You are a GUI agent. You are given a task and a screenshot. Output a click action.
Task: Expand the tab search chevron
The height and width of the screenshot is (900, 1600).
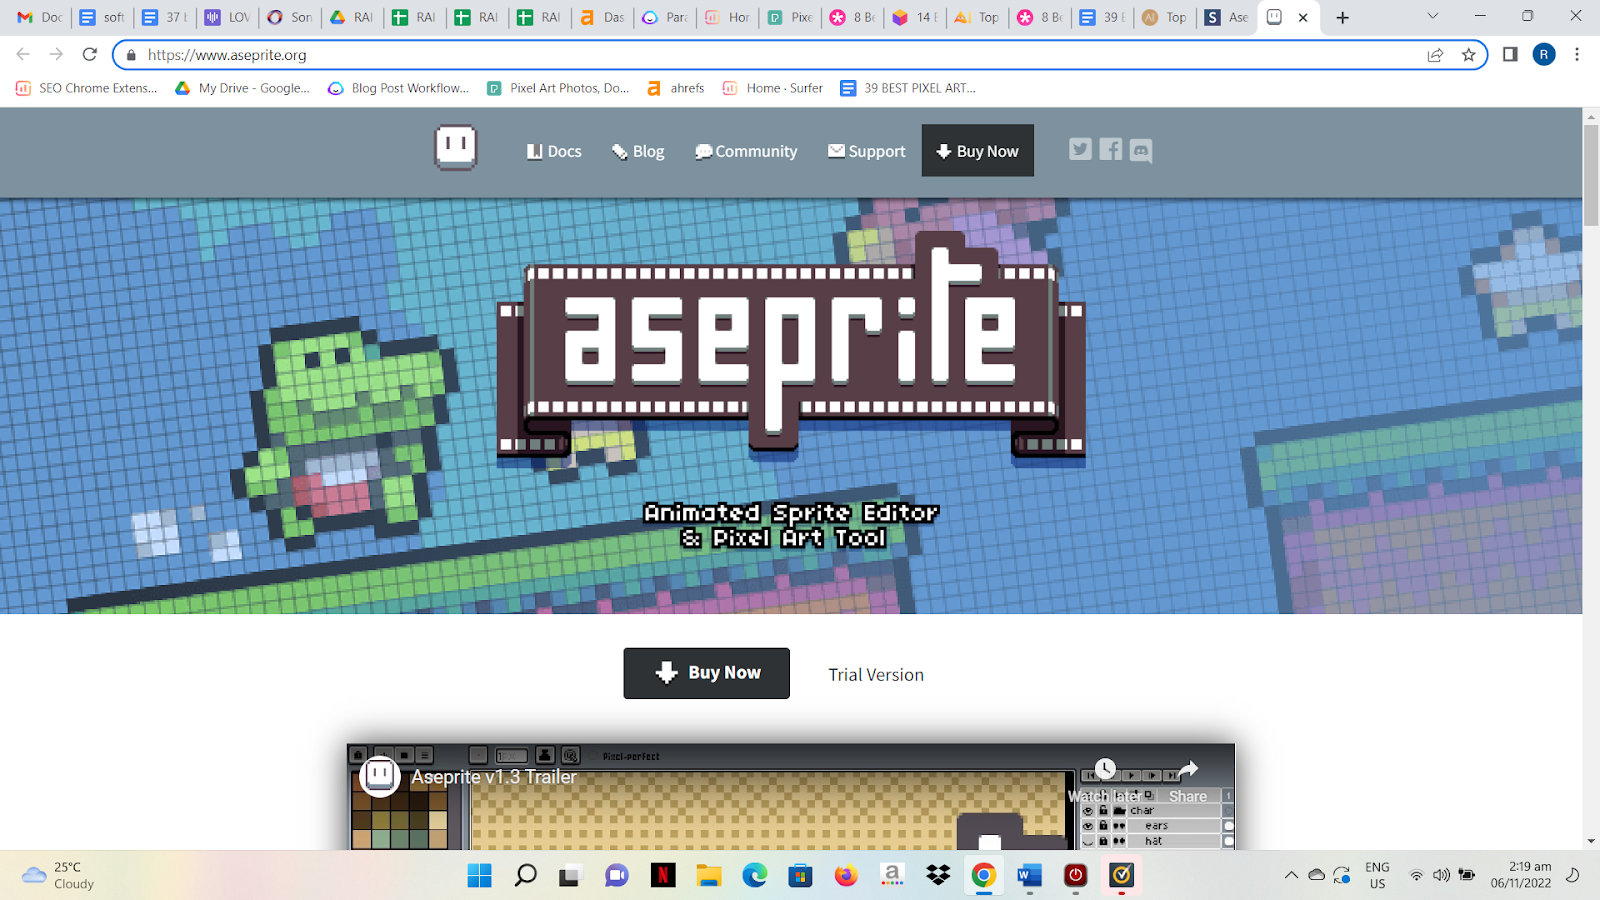pyautogui.click(x=1432, y=16)
